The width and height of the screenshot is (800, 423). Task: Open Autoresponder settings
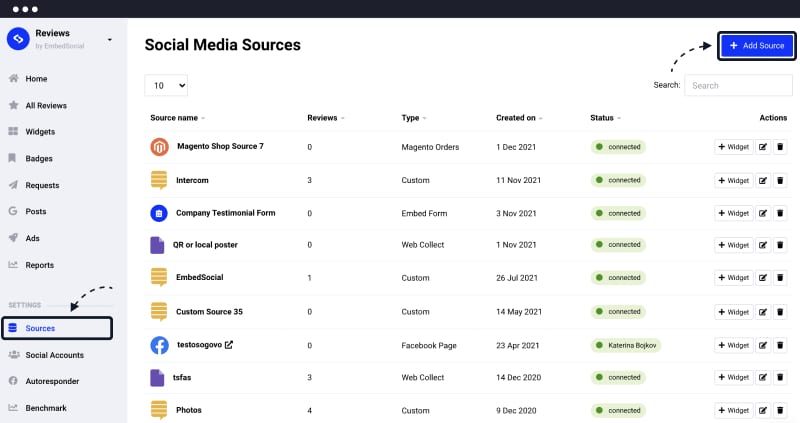[x=52, y=381]
